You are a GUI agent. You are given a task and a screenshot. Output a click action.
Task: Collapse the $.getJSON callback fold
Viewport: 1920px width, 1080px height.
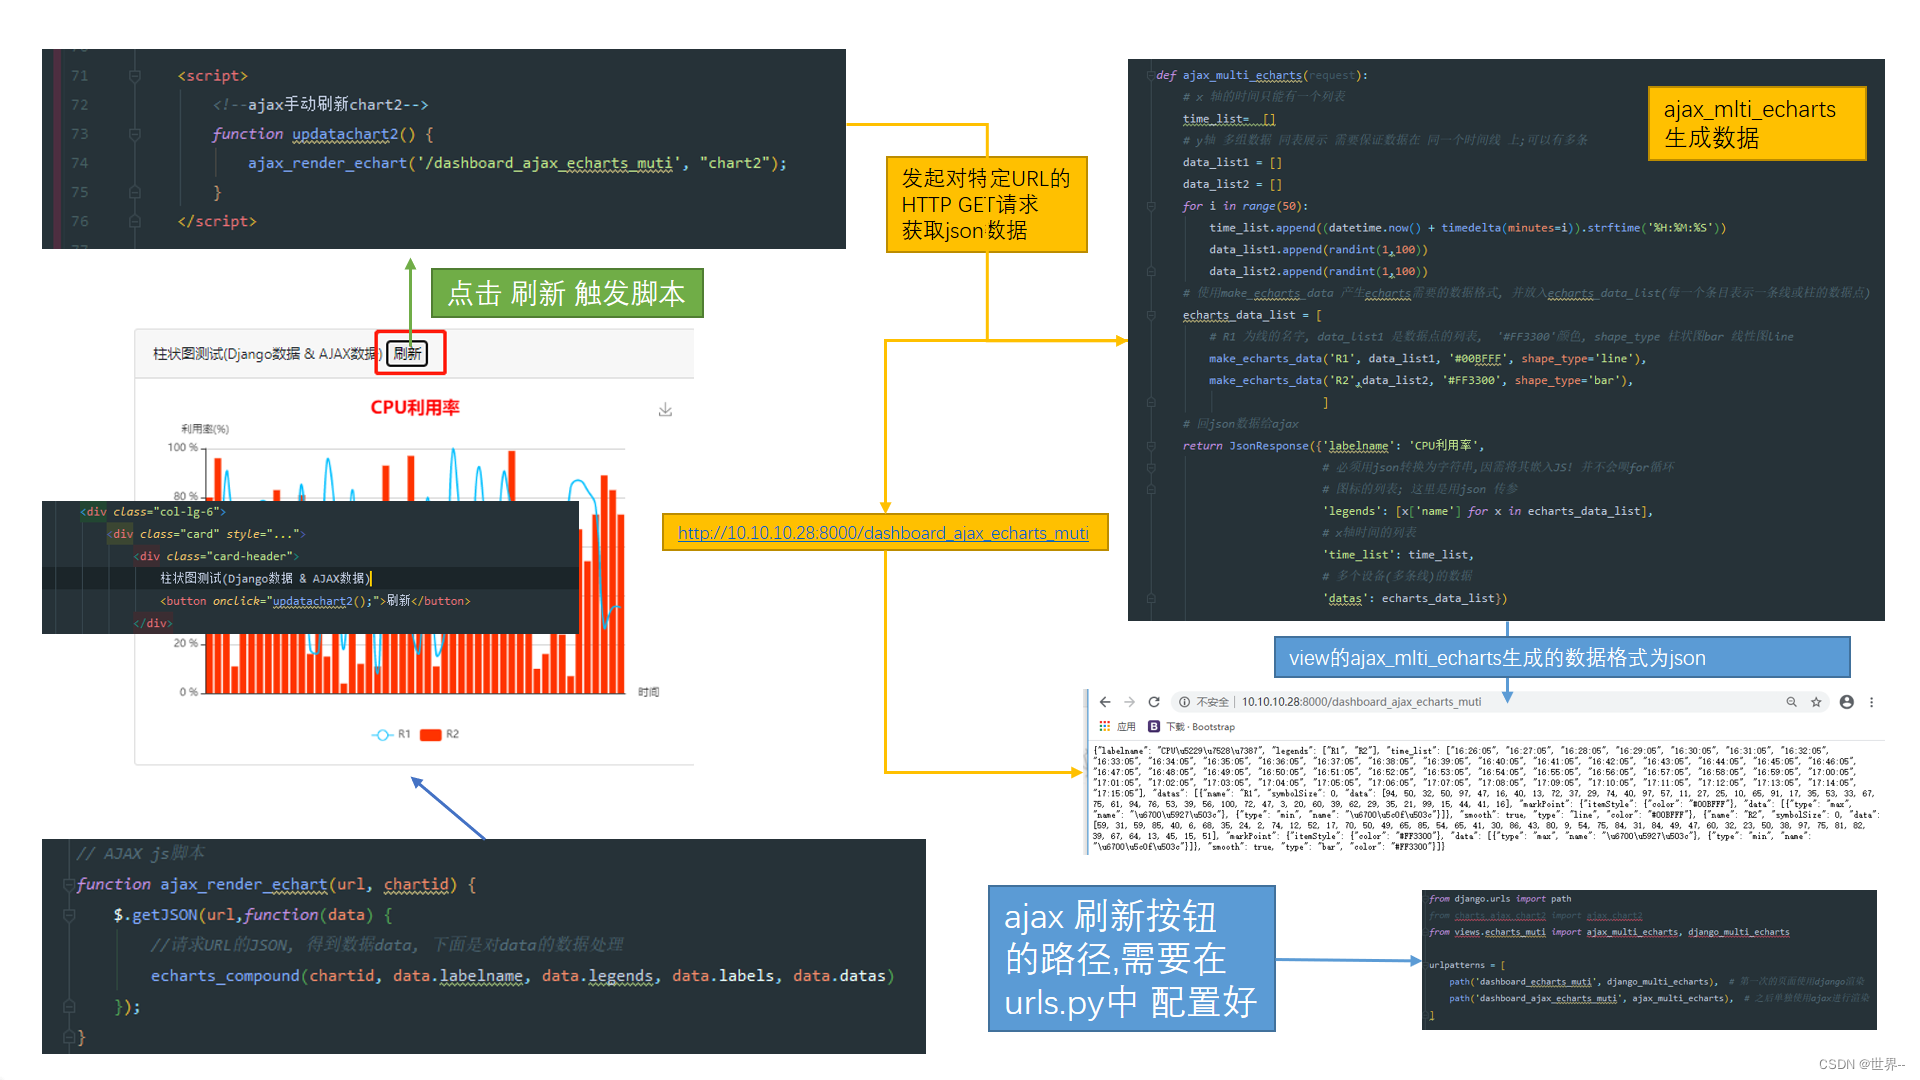coord(69,915)
